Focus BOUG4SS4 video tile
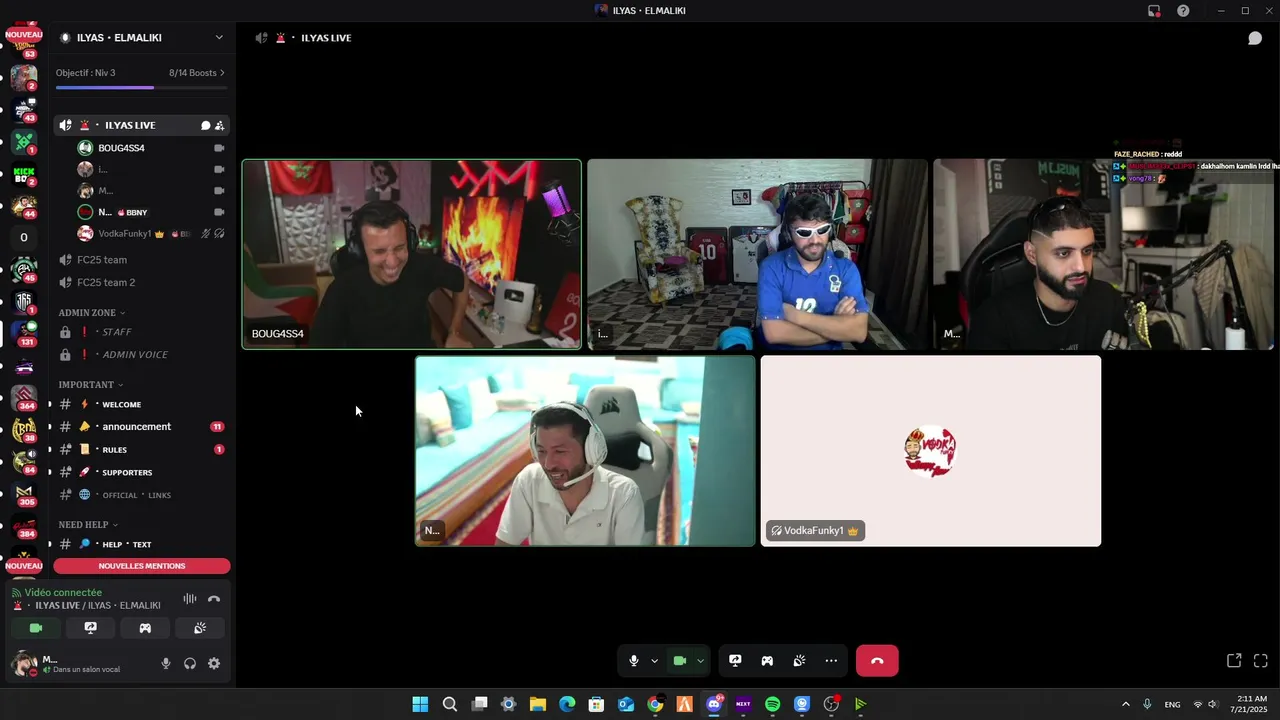The image size is (1280, 720). coord(411,254)
